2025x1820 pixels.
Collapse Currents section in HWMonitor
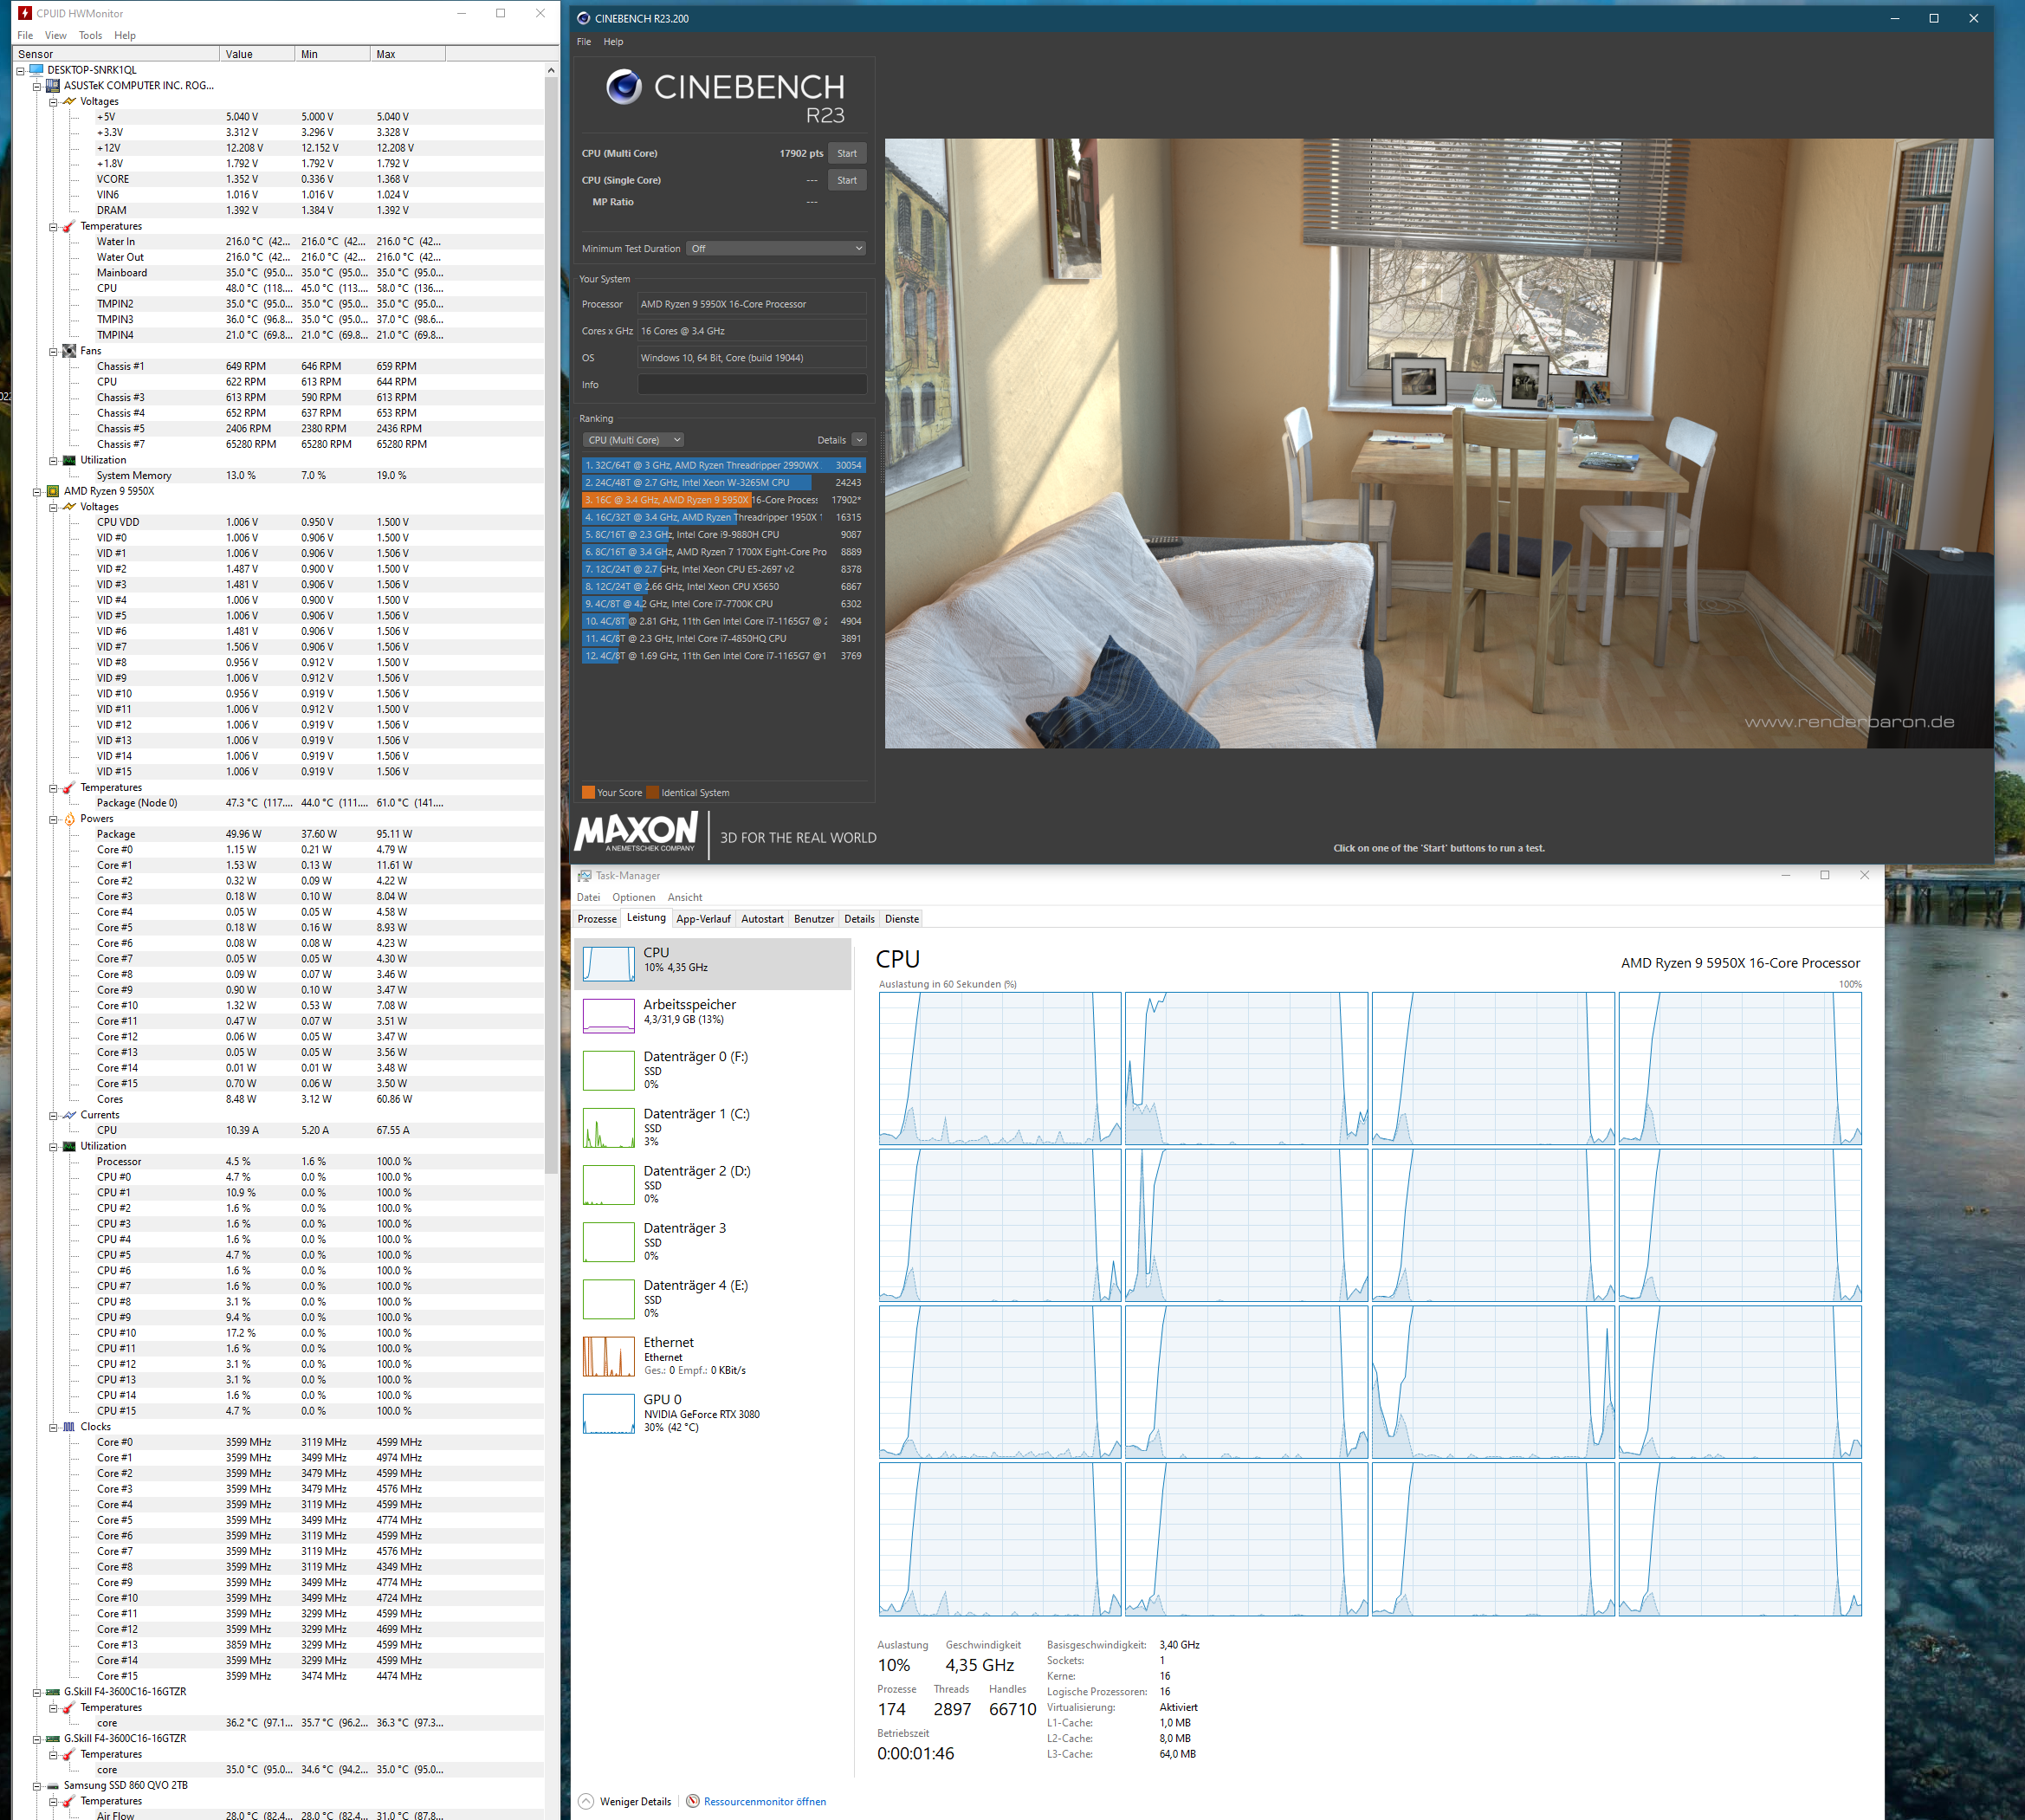coord(53,1115)
